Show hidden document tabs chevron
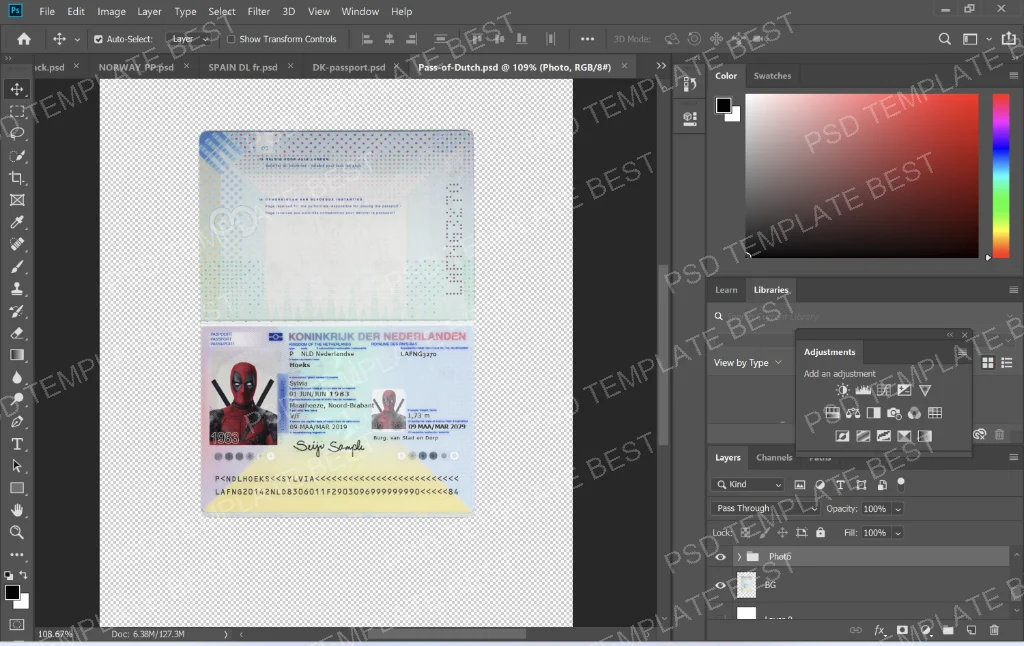The image size is (1024, 646). click(x=661, y=66)
